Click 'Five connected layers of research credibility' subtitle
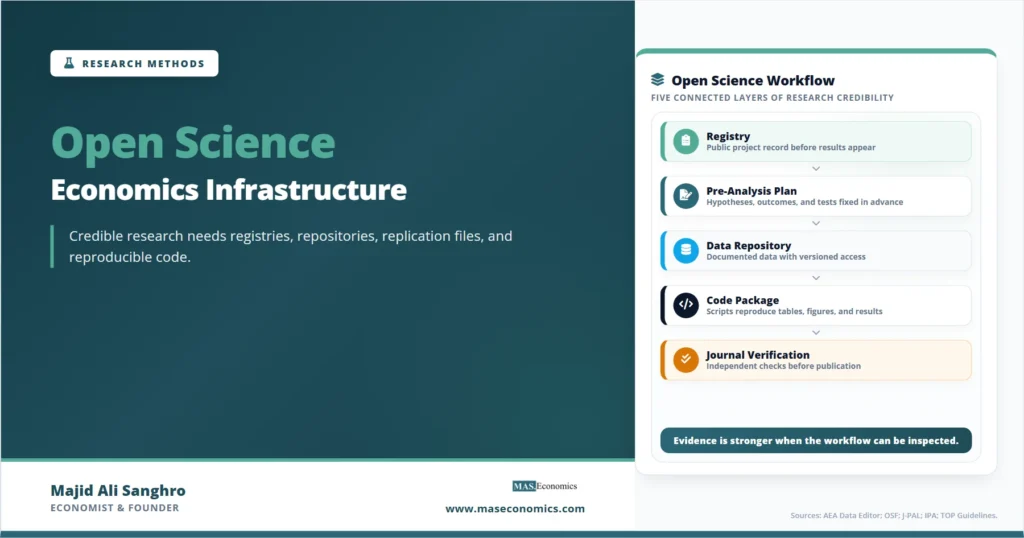Screen dimensions: 1024x538 coord(772,98)
